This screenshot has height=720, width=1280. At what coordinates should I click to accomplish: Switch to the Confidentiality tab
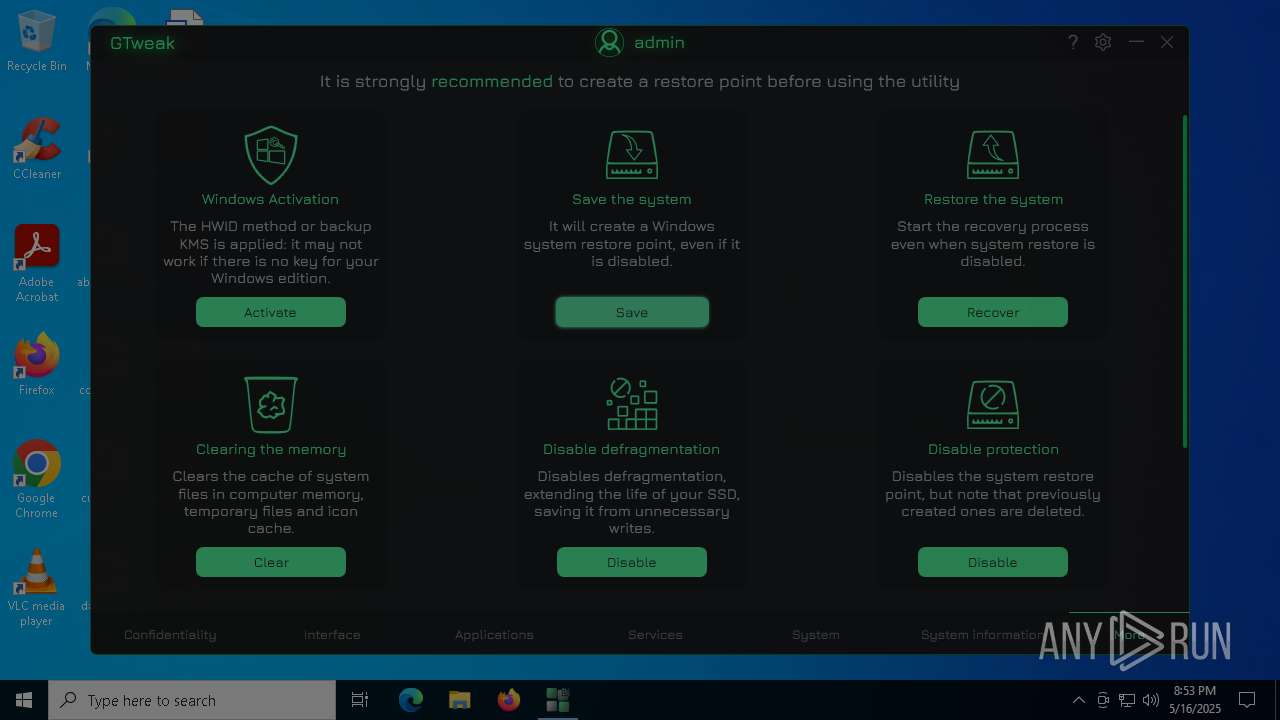170,634
